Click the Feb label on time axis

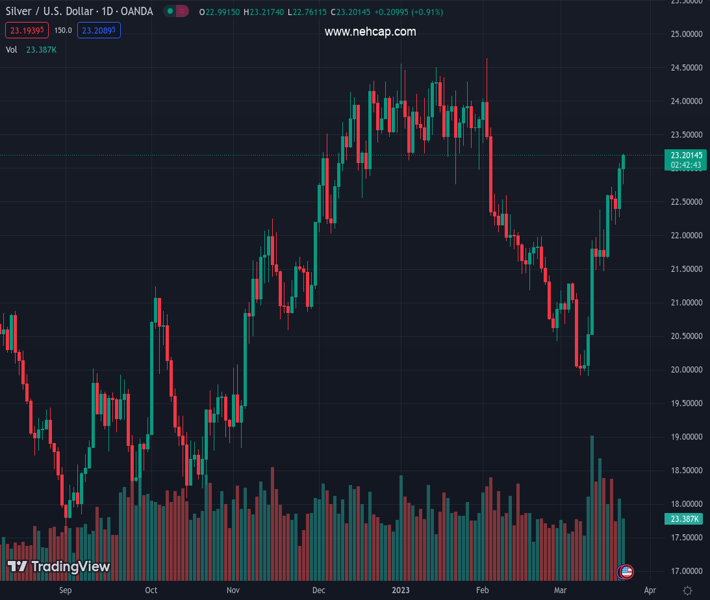coord(483,591)
